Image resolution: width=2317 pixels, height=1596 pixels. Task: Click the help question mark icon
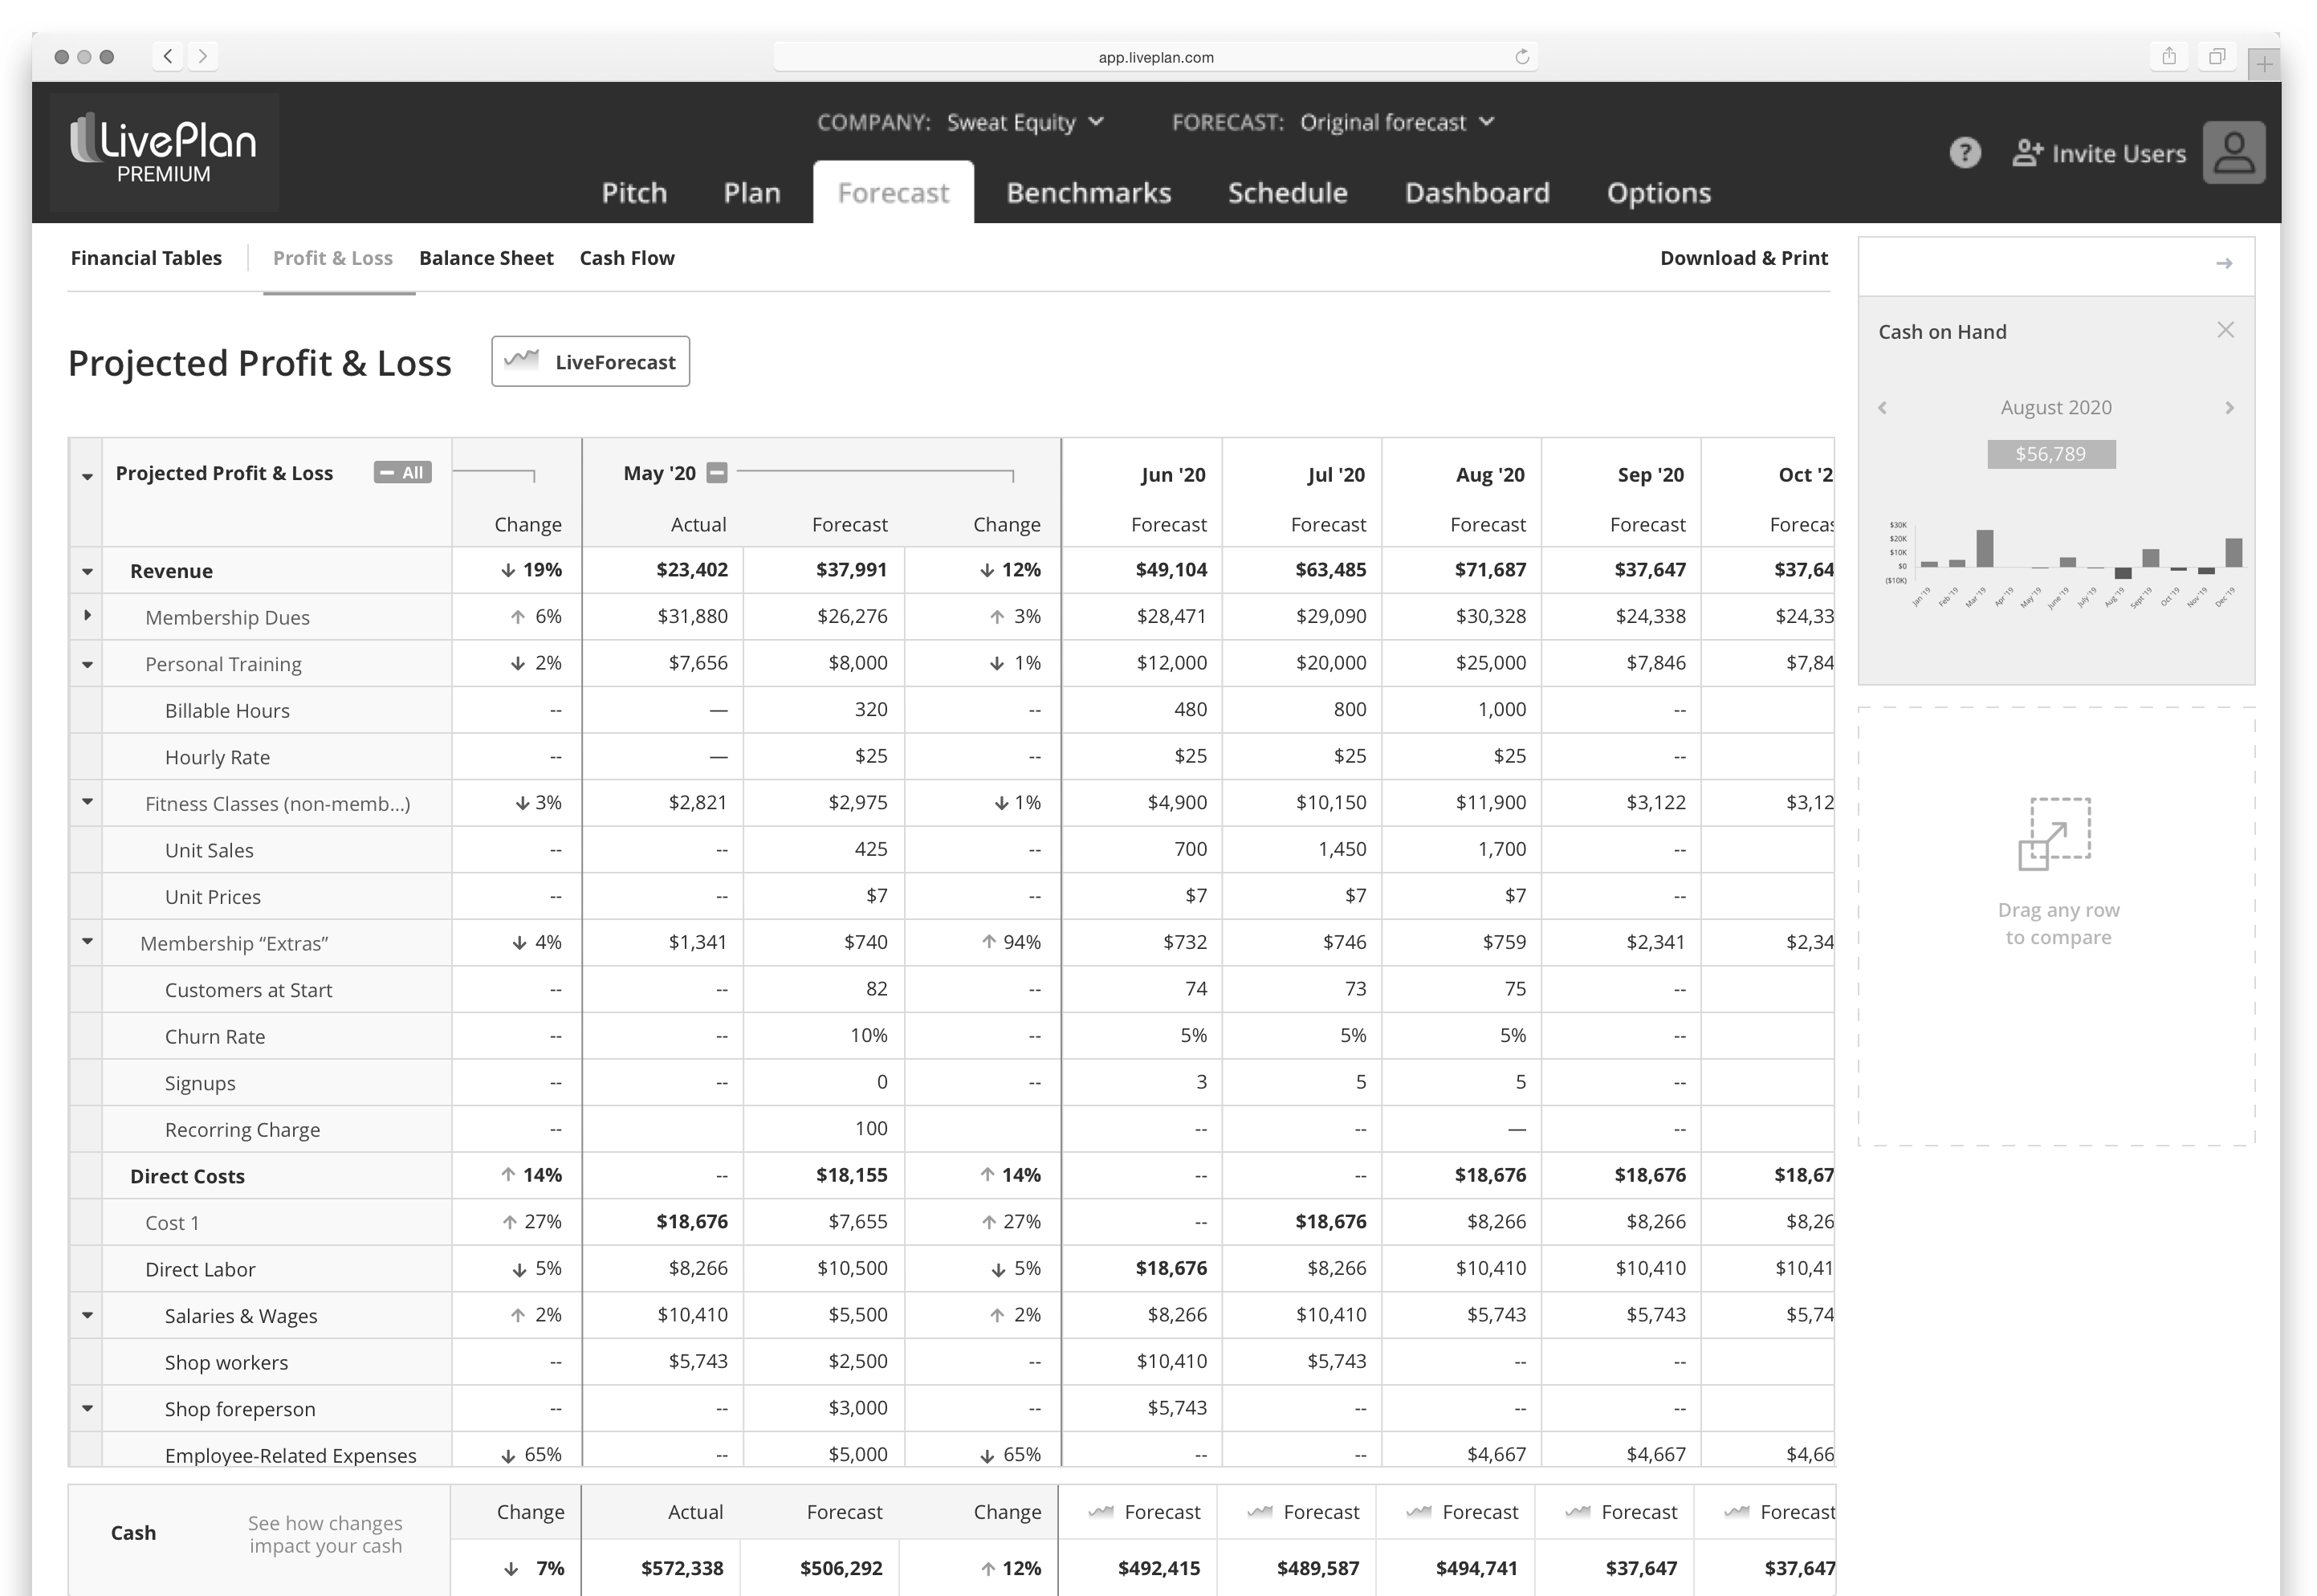click(x=1964, y=153)
